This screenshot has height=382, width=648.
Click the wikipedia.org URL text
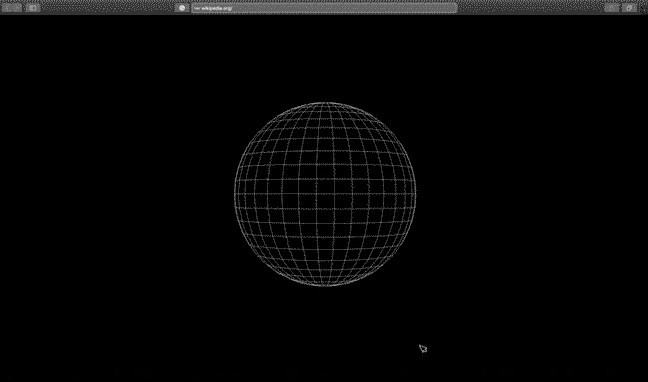point(216,8)
